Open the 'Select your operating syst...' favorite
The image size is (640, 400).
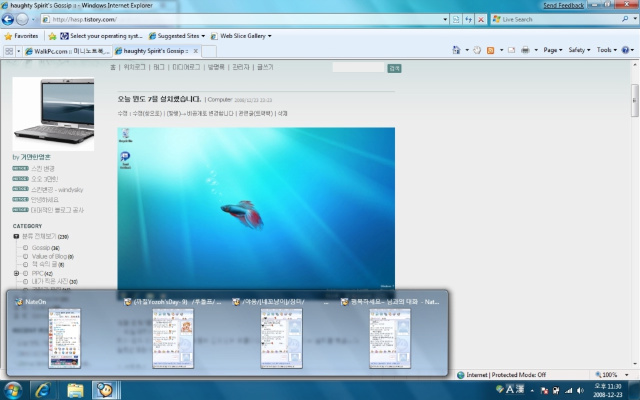[102, 36]
